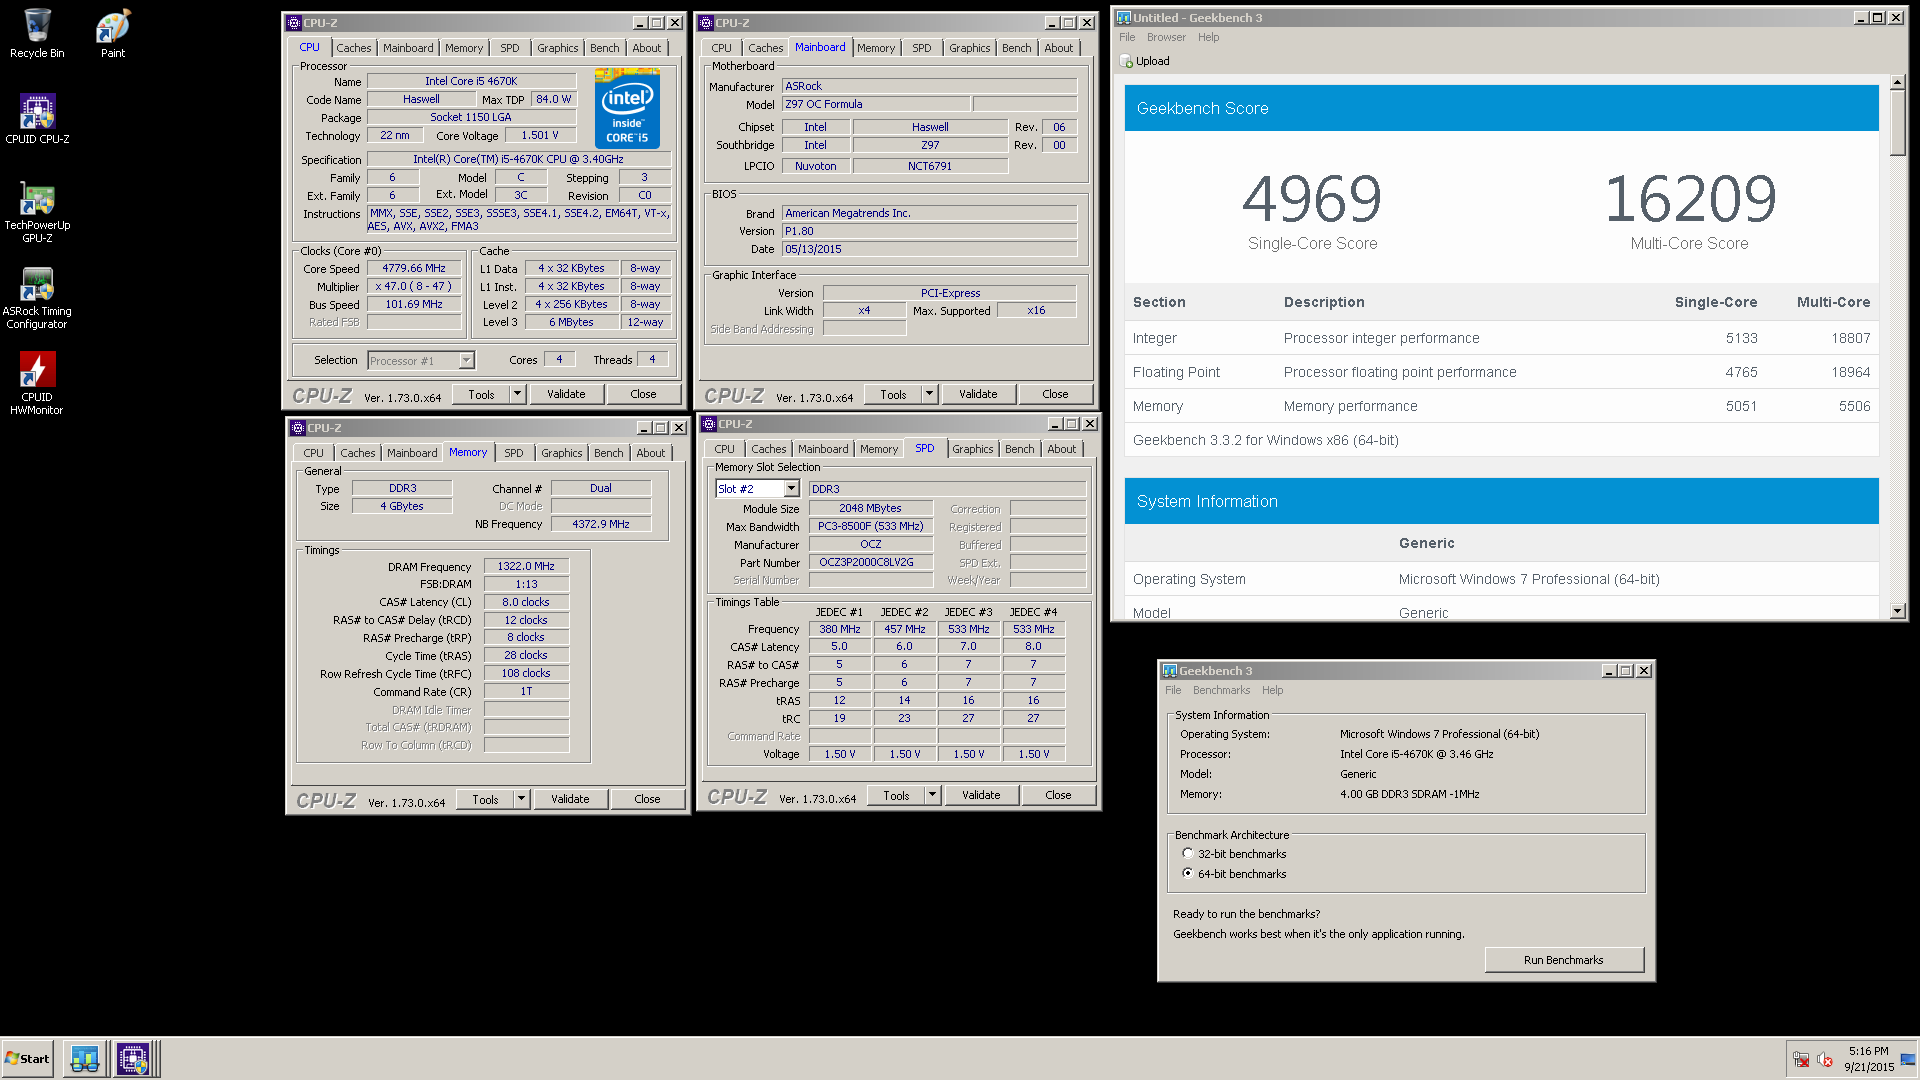Click the Floating Point results row
The height and width of the screenshot is (1080, 1920).
point(1501,372)
